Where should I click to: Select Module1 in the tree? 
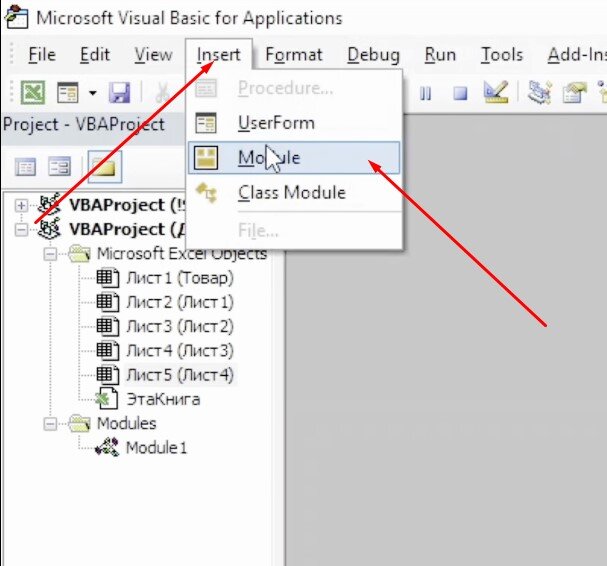[x=156, y=448]
